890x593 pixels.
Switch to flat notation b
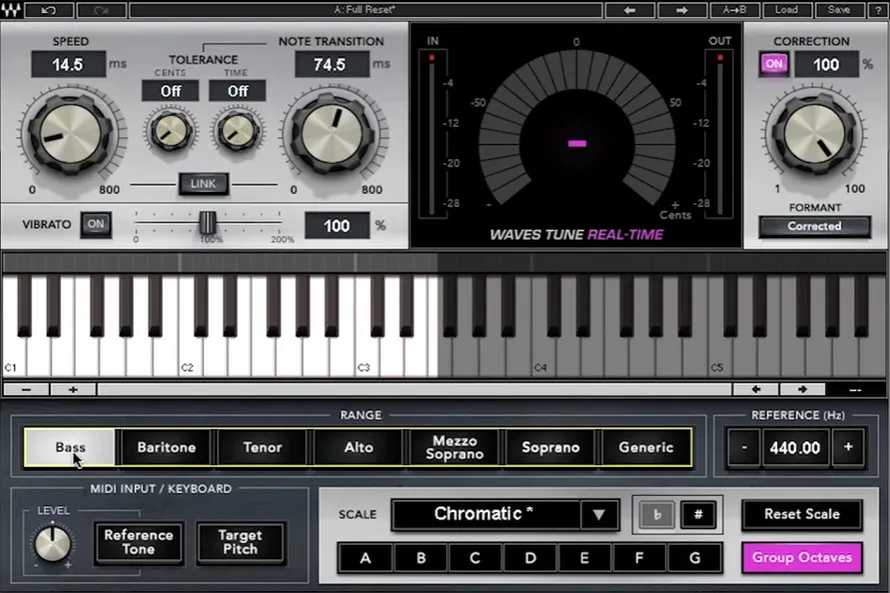(x=657, y=515)
